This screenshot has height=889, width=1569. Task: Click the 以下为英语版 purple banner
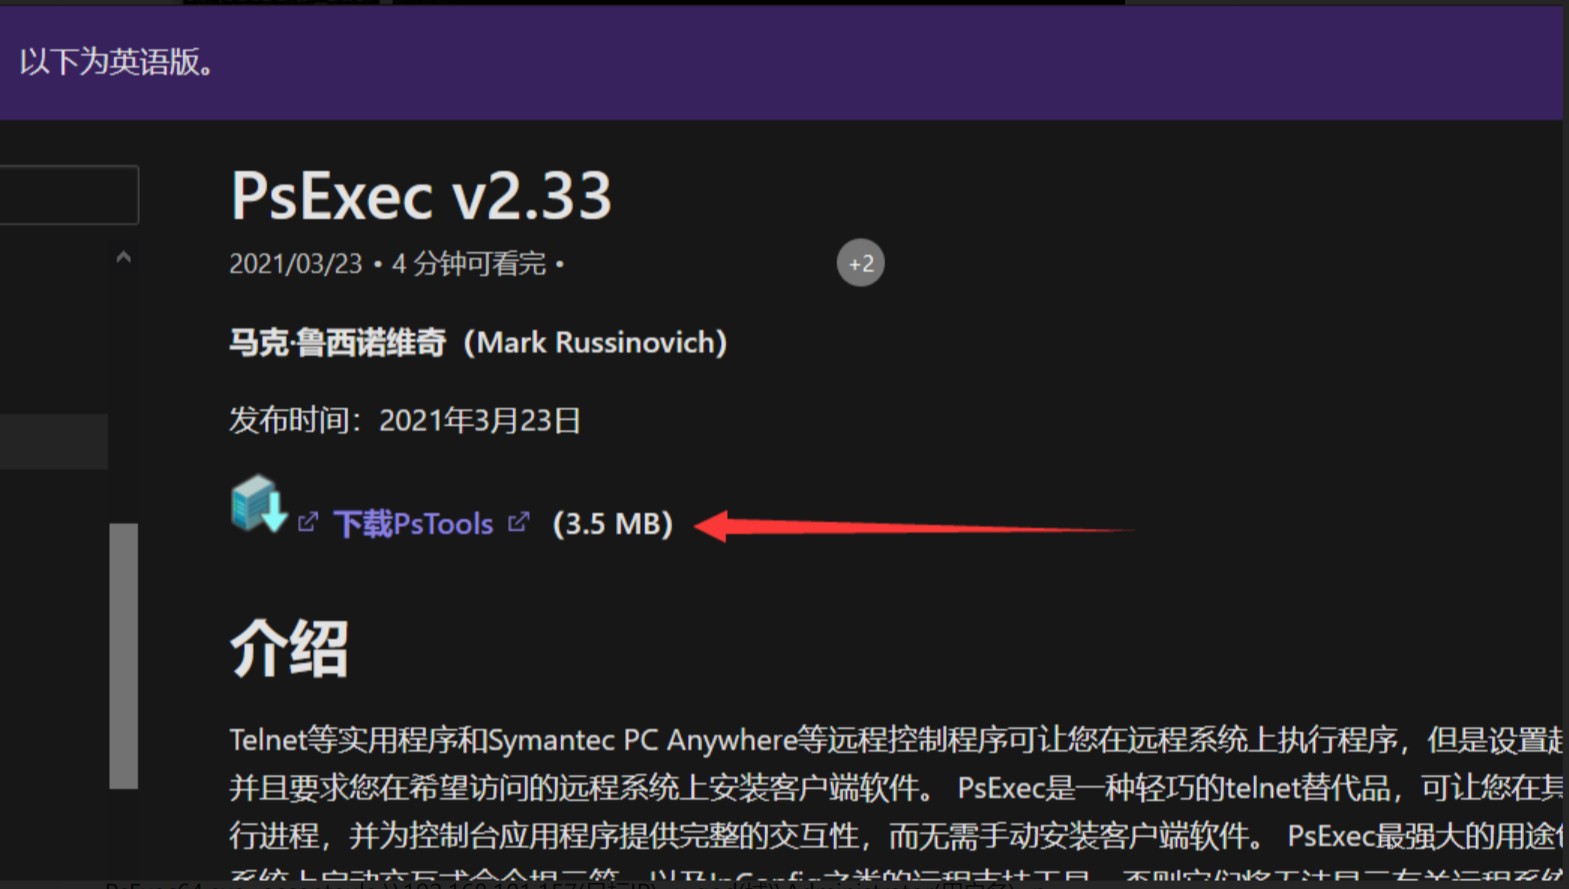(x=781, y=62)
